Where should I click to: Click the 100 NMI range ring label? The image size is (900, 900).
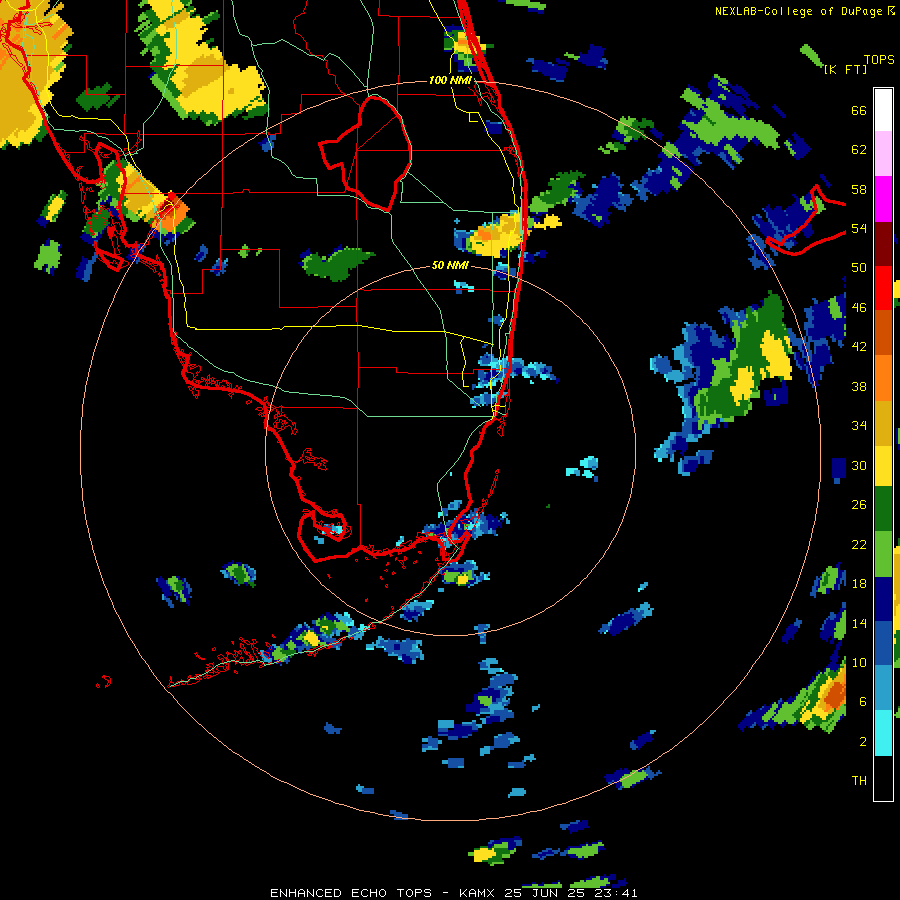(450, 80)
